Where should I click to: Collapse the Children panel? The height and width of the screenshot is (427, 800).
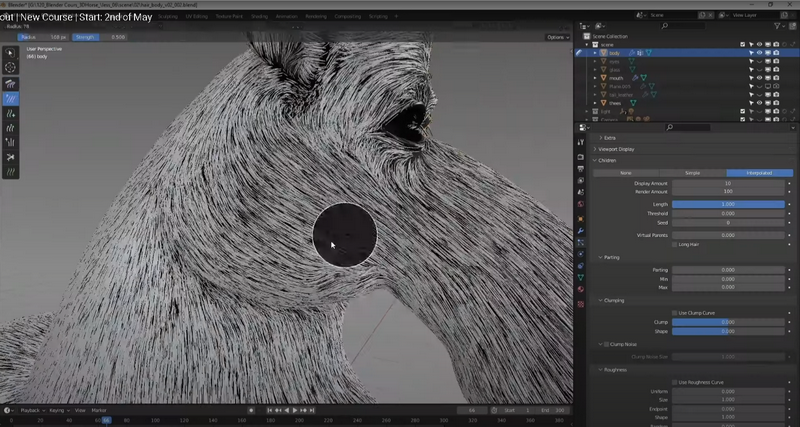pyautogui.click(x=605, y=160)
